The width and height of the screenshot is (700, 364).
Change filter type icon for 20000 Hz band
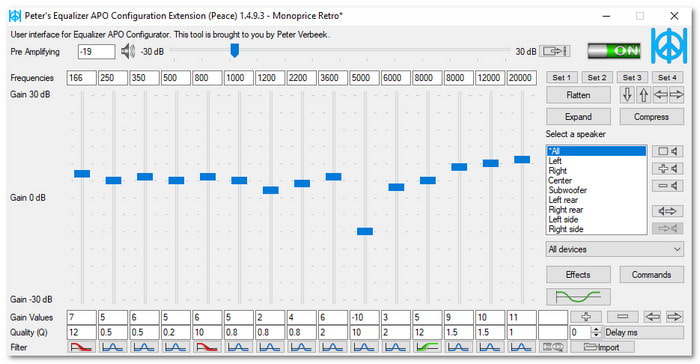tap(521, 347)
